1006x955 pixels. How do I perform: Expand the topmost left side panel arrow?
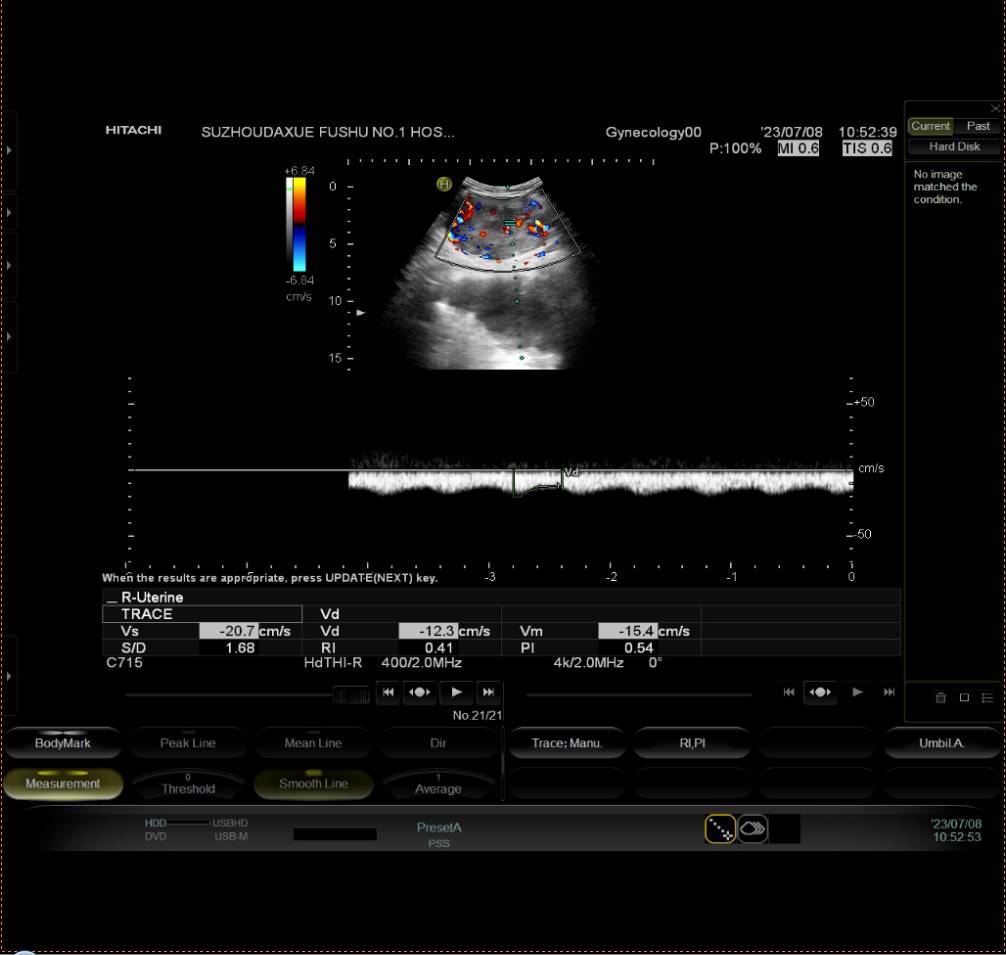9,150
